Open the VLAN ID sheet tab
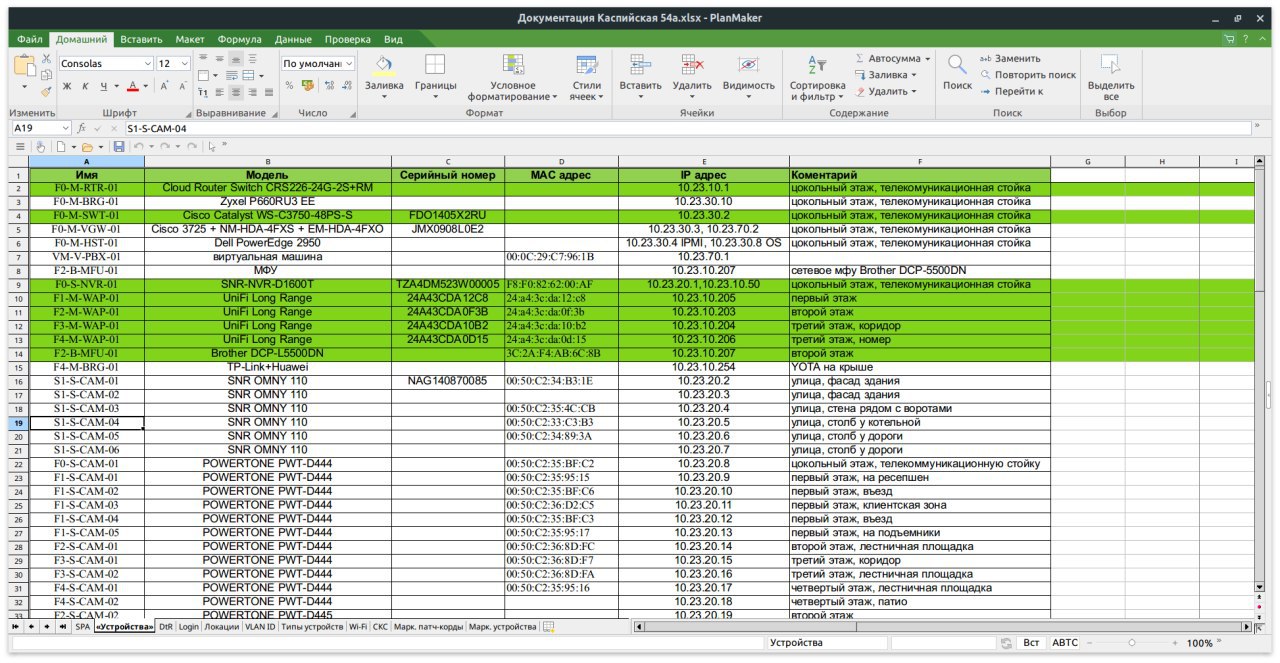1280x663 pixels. tap(260, 627)
